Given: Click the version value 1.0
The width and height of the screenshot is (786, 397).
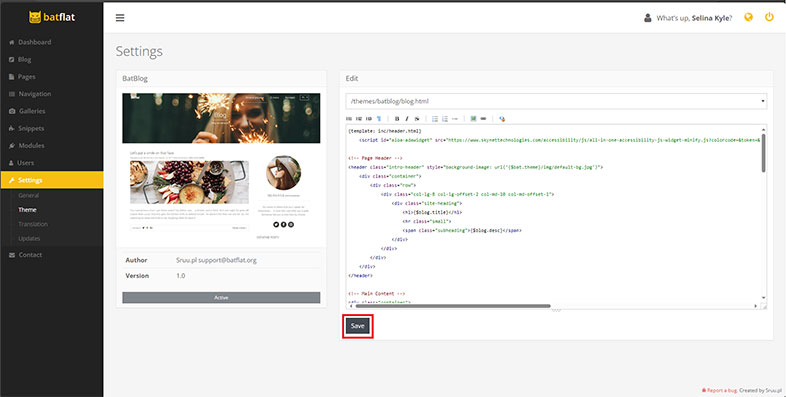Looking at the screenshot, I should point(180,276).
